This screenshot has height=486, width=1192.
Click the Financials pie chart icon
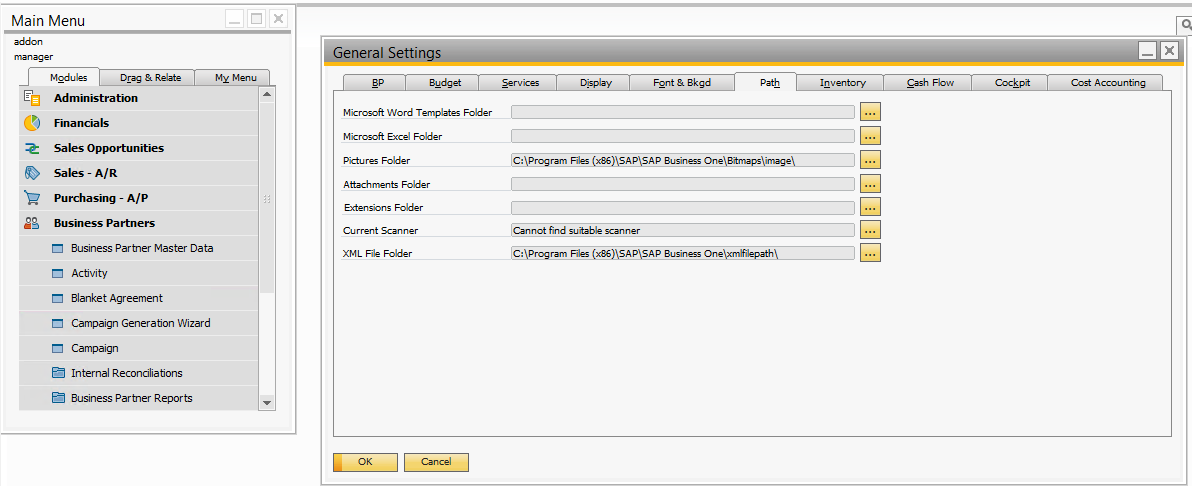(32, 123)
